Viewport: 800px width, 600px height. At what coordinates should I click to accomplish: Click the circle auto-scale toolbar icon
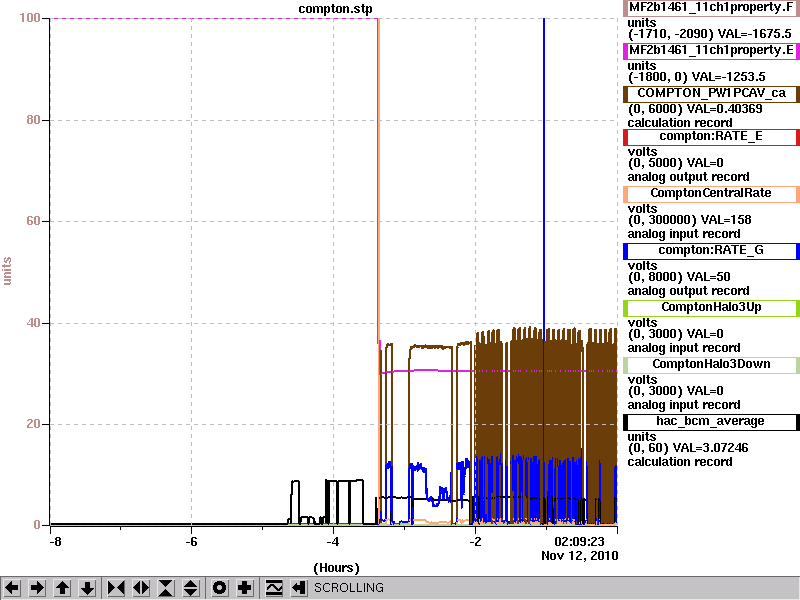tap(219, 588)
